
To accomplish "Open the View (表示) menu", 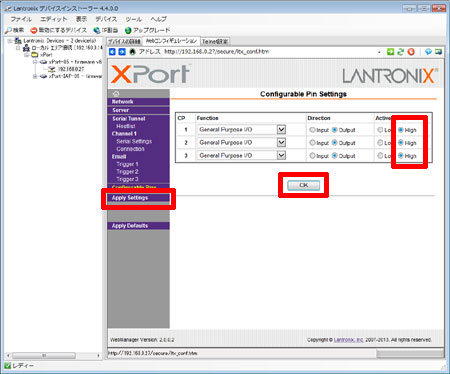I will click(81, 19).
